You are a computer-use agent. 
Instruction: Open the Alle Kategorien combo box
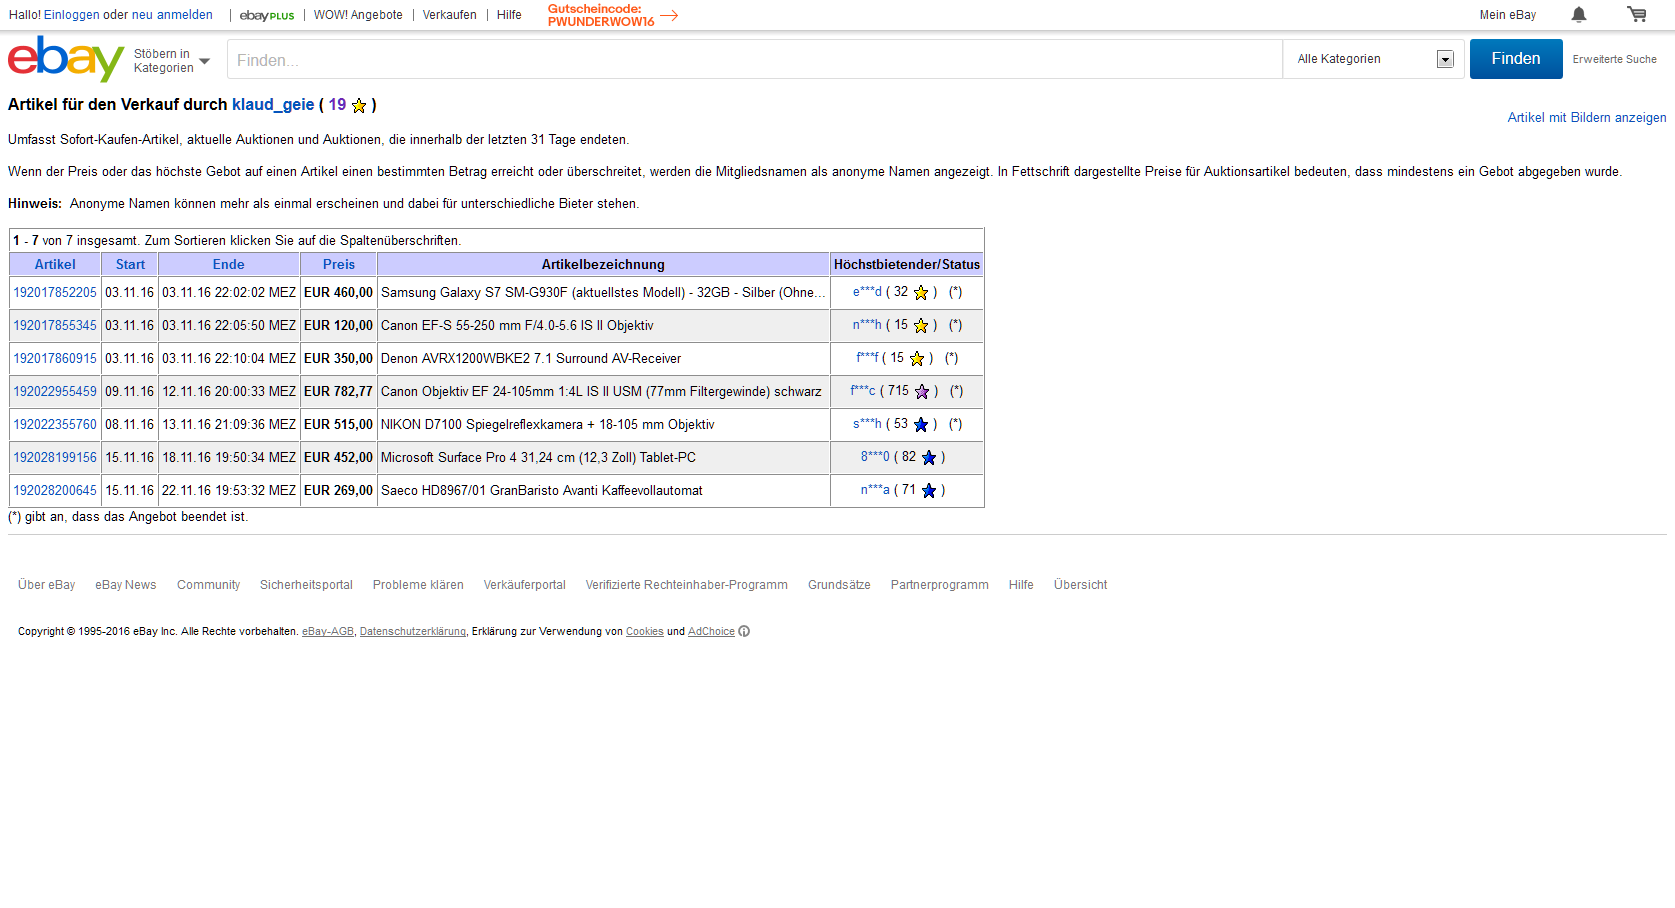[1374, 59]
